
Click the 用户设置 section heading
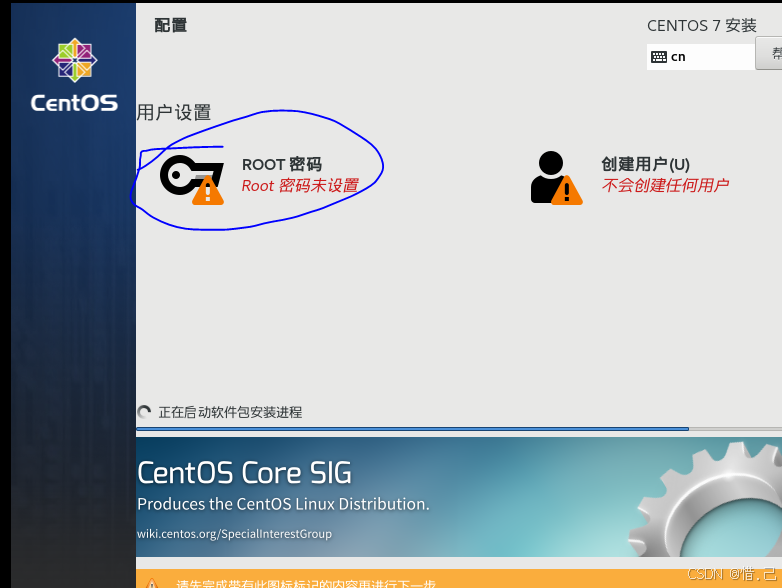point(174,112)
